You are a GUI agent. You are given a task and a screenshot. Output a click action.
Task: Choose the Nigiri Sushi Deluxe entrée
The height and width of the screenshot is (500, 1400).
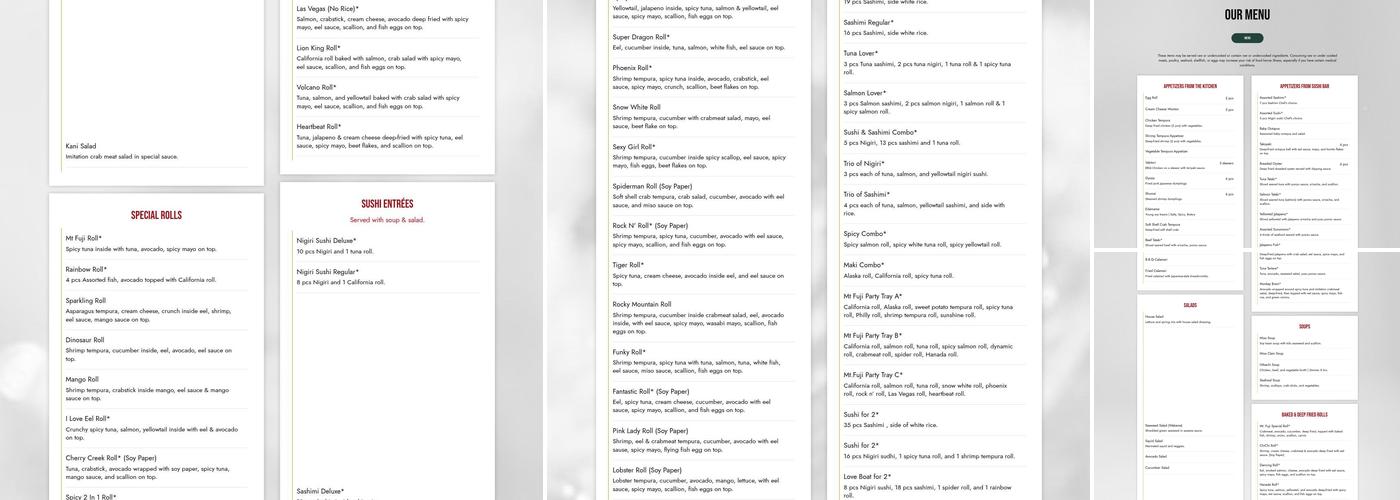point(326,240)
